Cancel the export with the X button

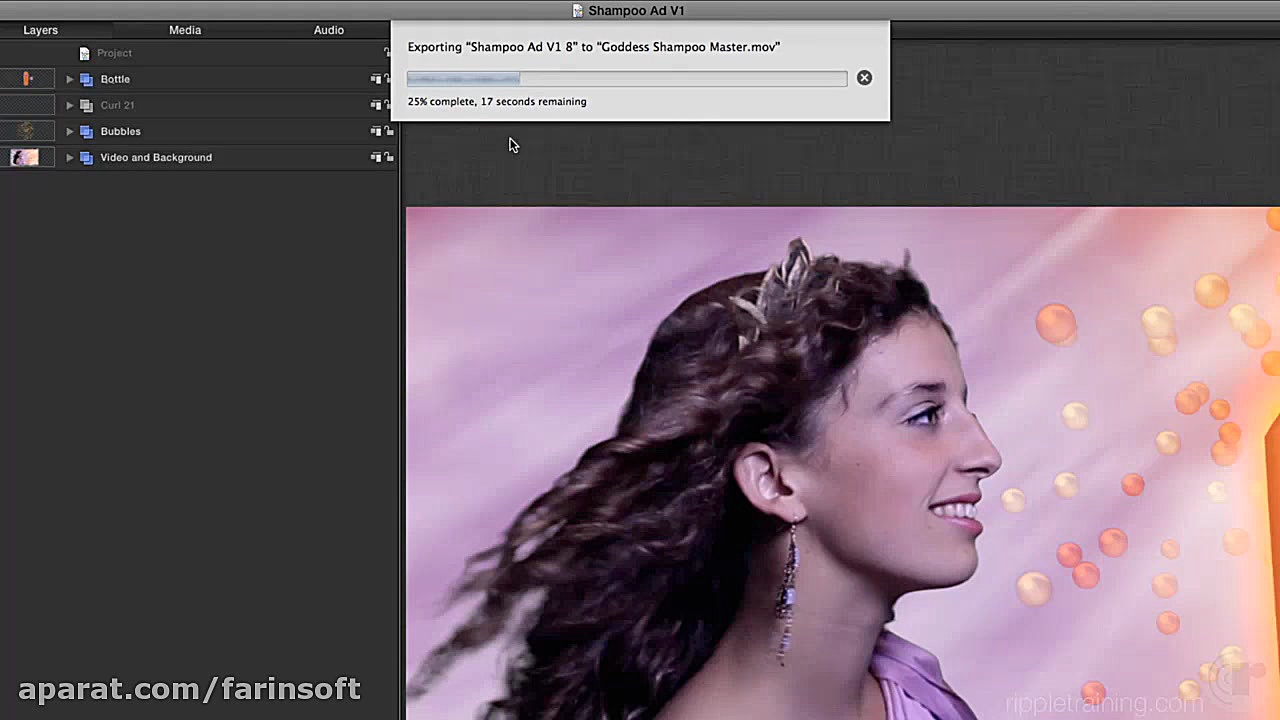pyautogui.click(x=864, y=78)
